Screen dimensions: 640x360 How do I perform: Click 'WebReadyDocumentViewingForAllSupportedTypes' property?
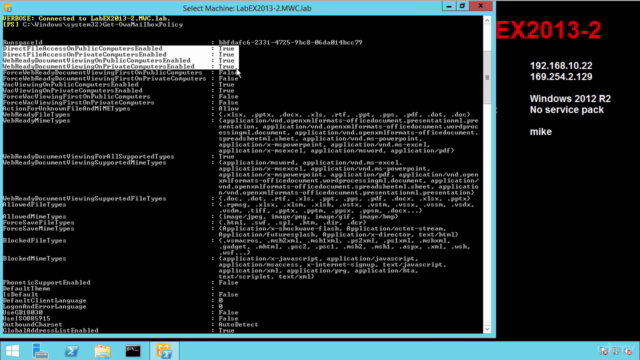click(x=89, y=156)
